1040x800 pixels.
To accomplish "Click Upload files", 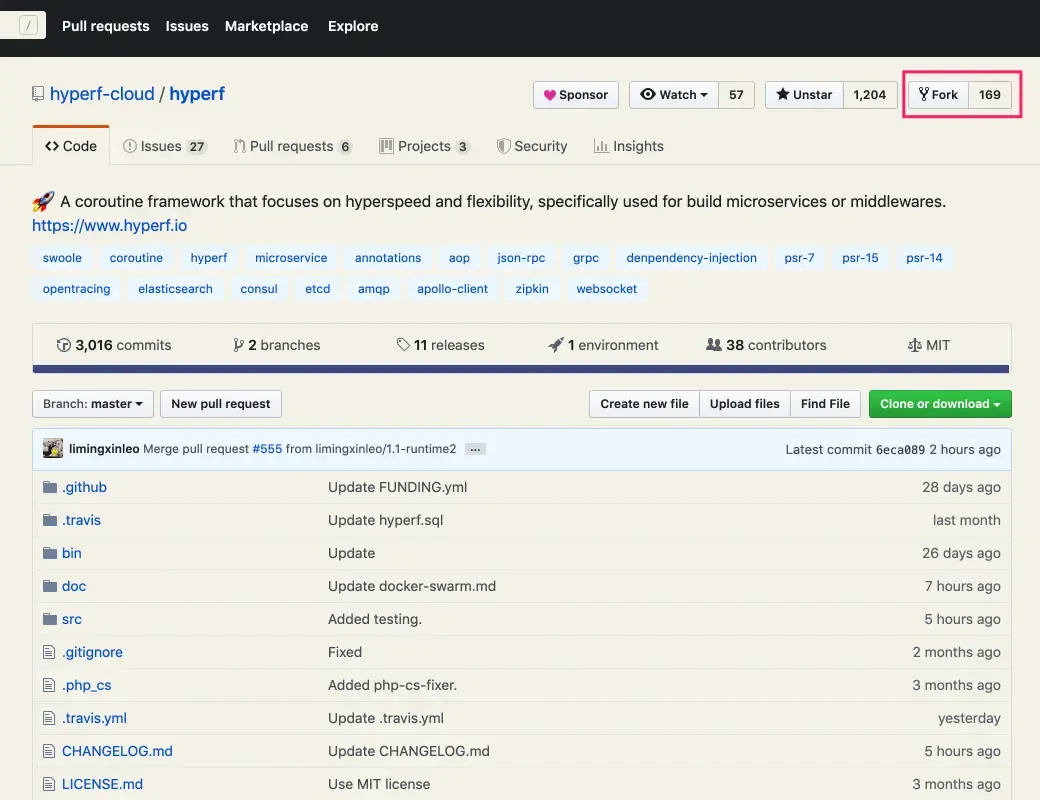I will point(745,404).
